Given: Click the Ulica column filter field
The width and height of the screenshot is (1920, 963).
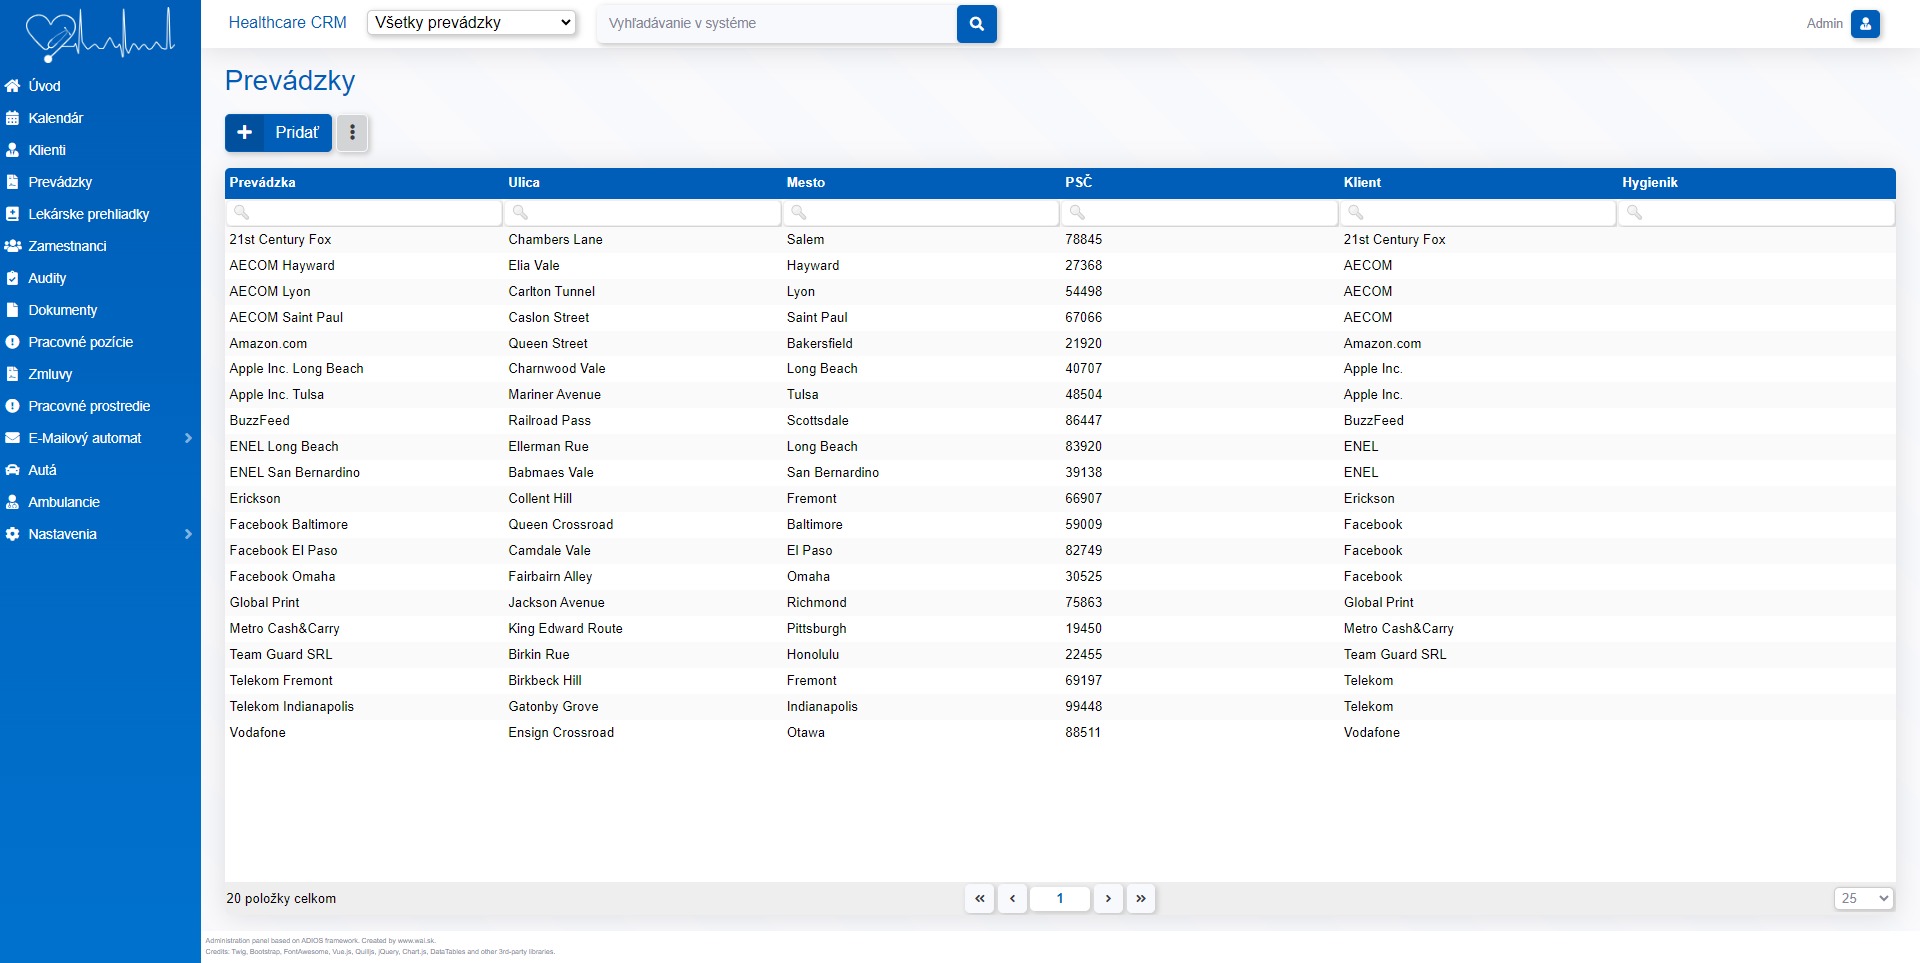Looking at the screenshot, I should tap(643, 213).
